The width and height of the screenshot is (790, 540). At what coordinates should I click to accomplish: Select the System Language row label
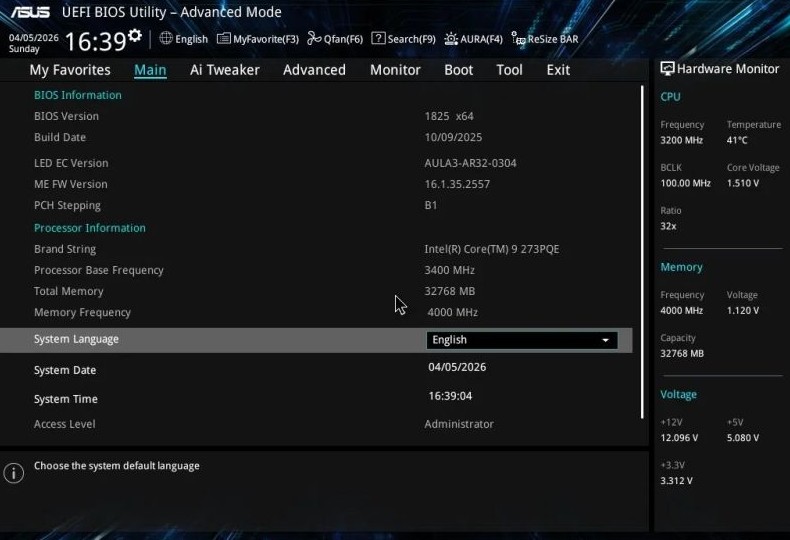point(76,340)
